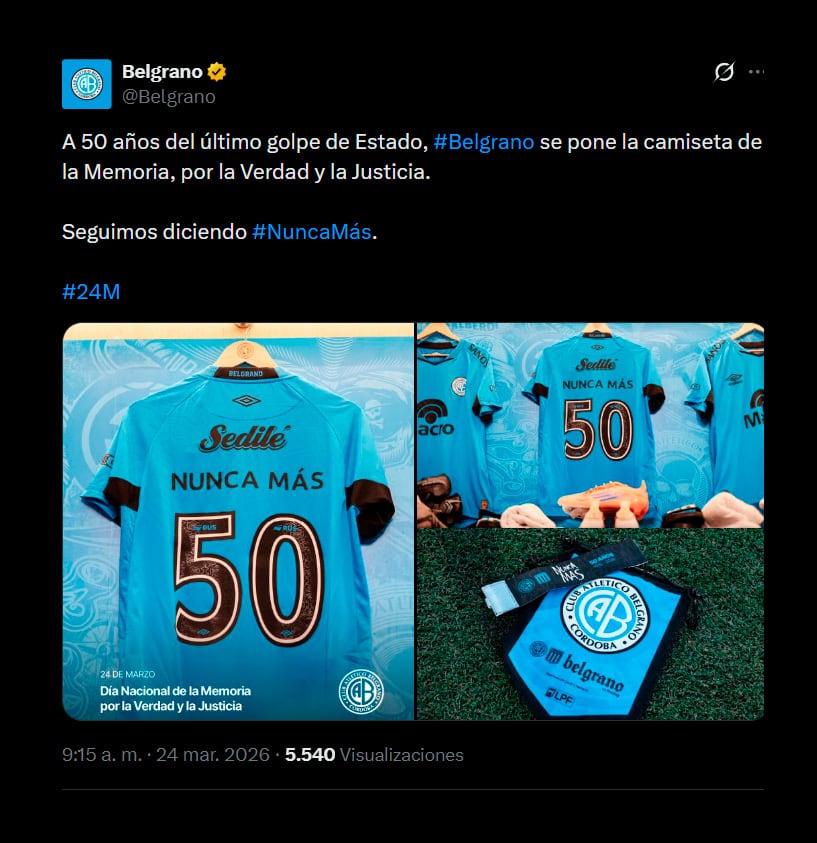Click the orange boot in locker photo

pos(604,501)
